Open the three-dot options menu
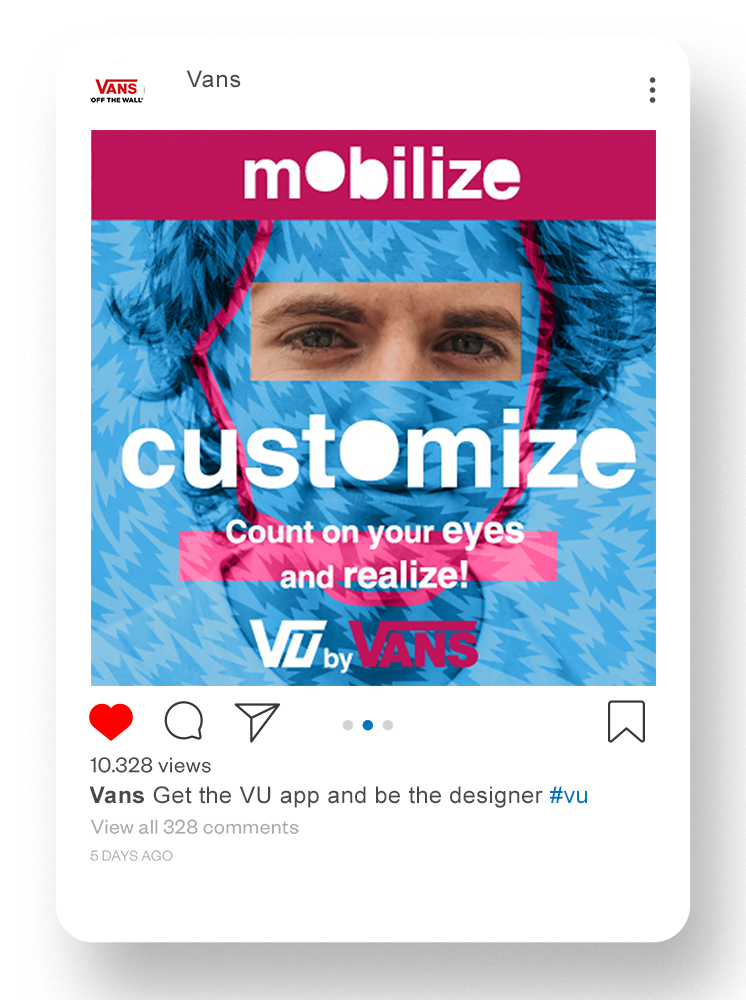 pyautogui.click(x=652, y=90)
